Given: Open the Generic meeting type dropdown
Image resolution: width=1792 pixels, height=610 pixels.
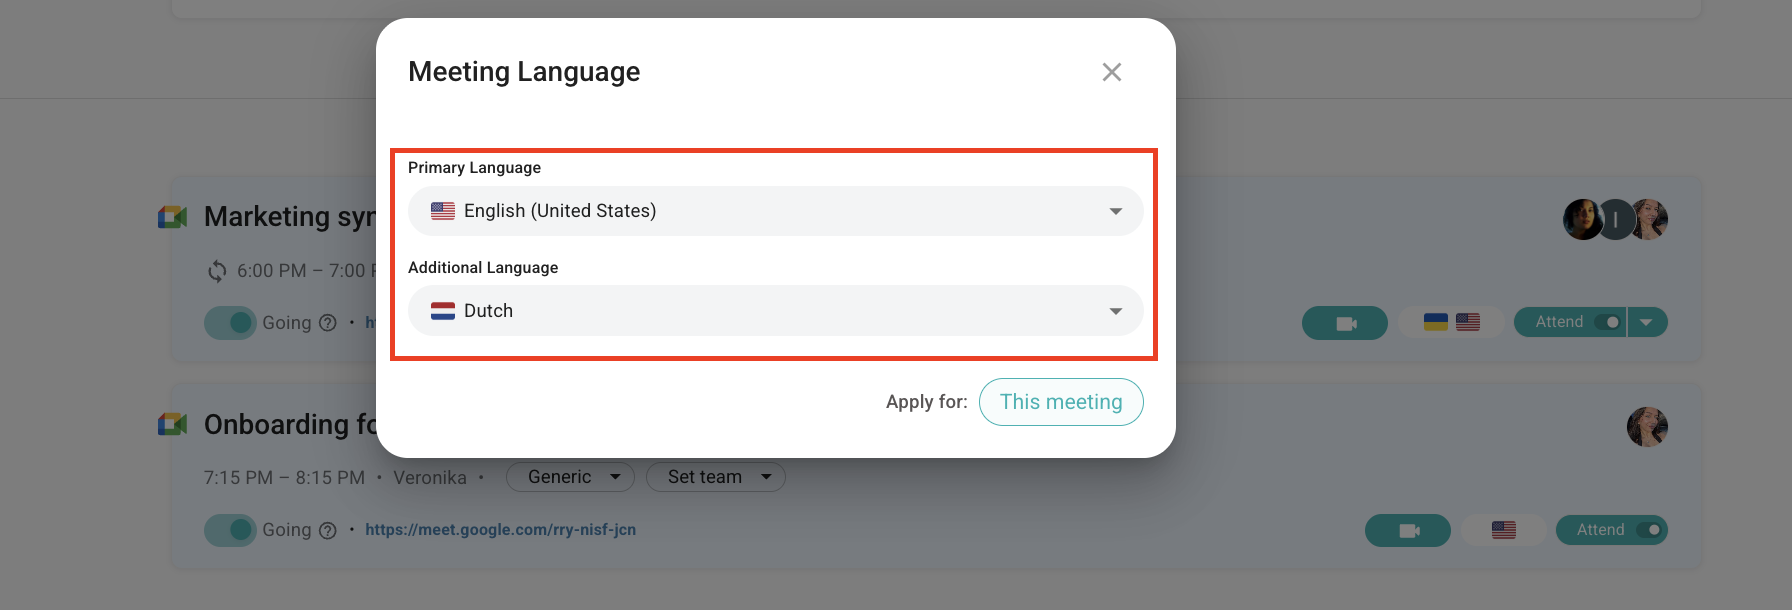Looking at the screenshot, I should 570,477.
